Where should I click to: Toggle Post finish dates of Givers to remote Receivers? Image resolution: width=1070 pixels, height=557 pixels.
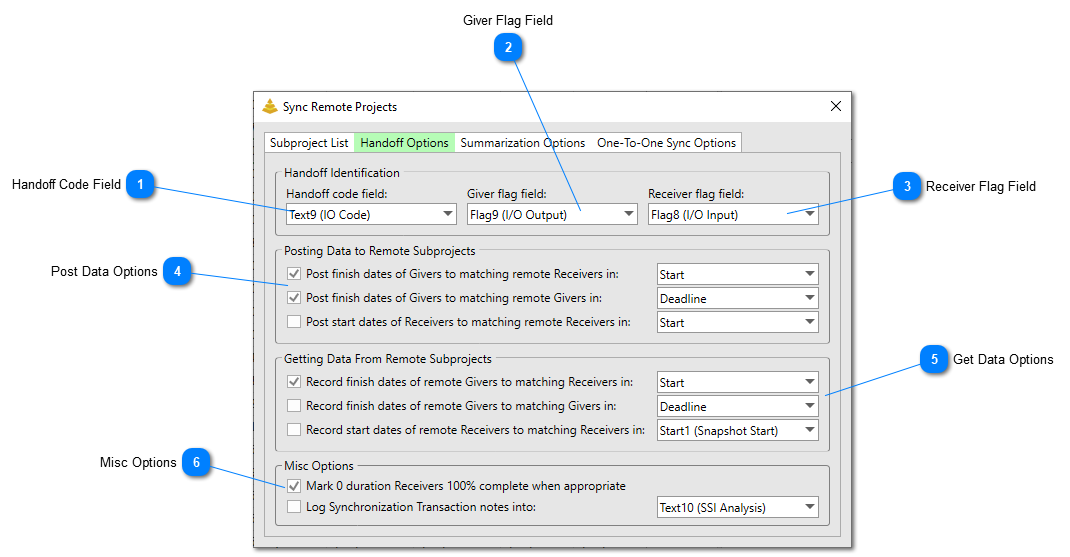click(x=294, y=274)
